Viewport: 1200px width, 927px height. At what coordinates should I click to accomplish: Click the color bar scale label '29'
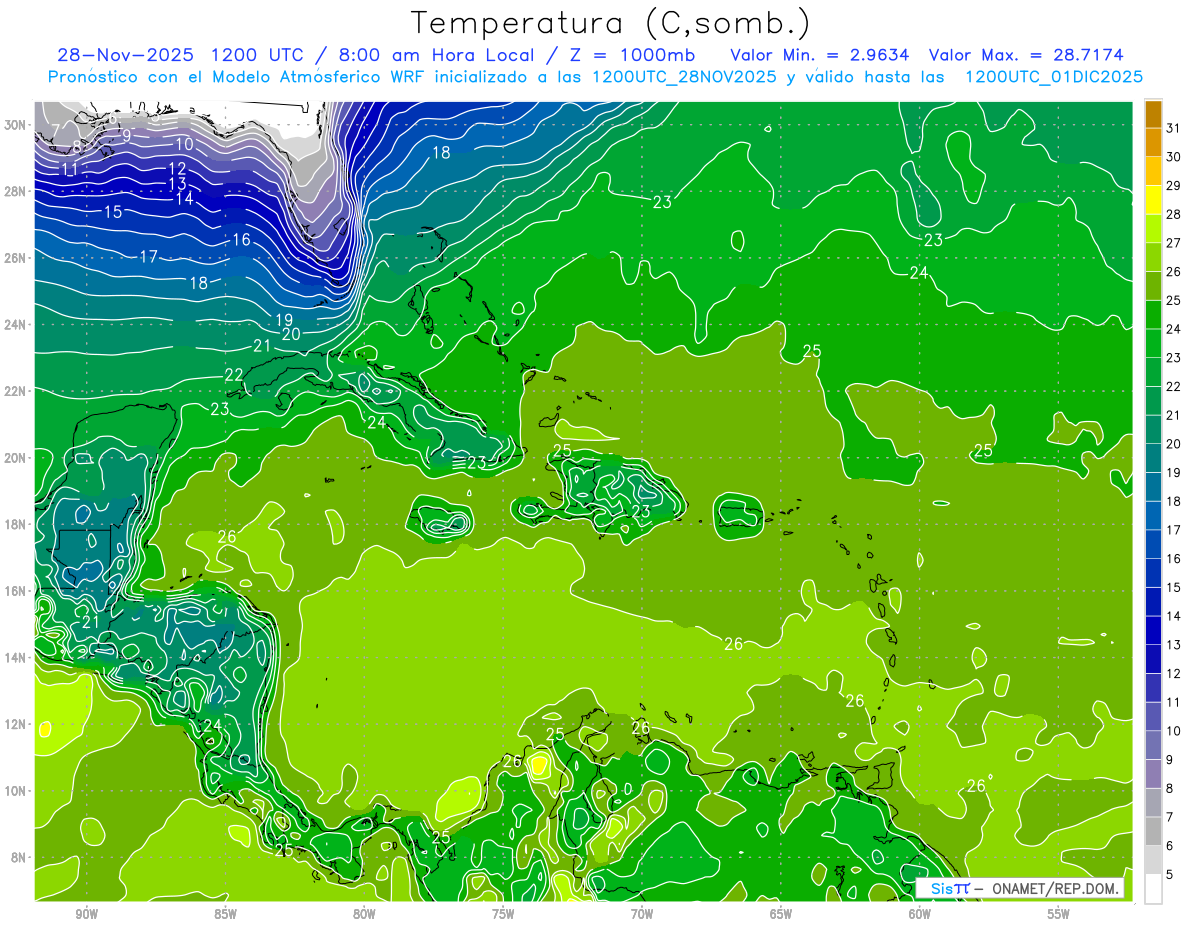tap(1174, 185)
